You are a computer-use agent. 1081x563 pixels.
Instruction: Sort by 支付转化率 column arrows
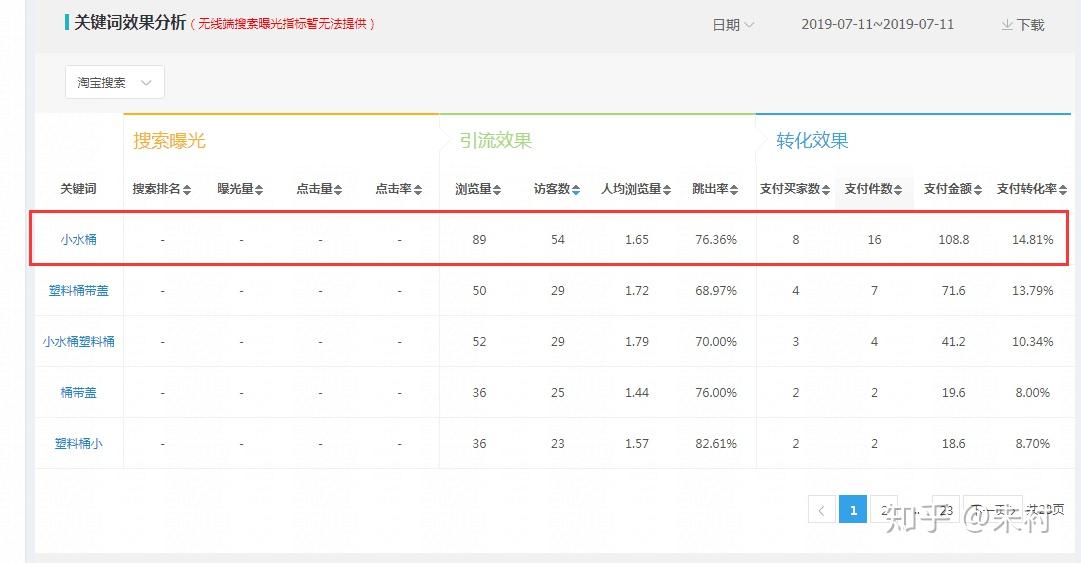pyautogui.click(x=1063, y=190)
